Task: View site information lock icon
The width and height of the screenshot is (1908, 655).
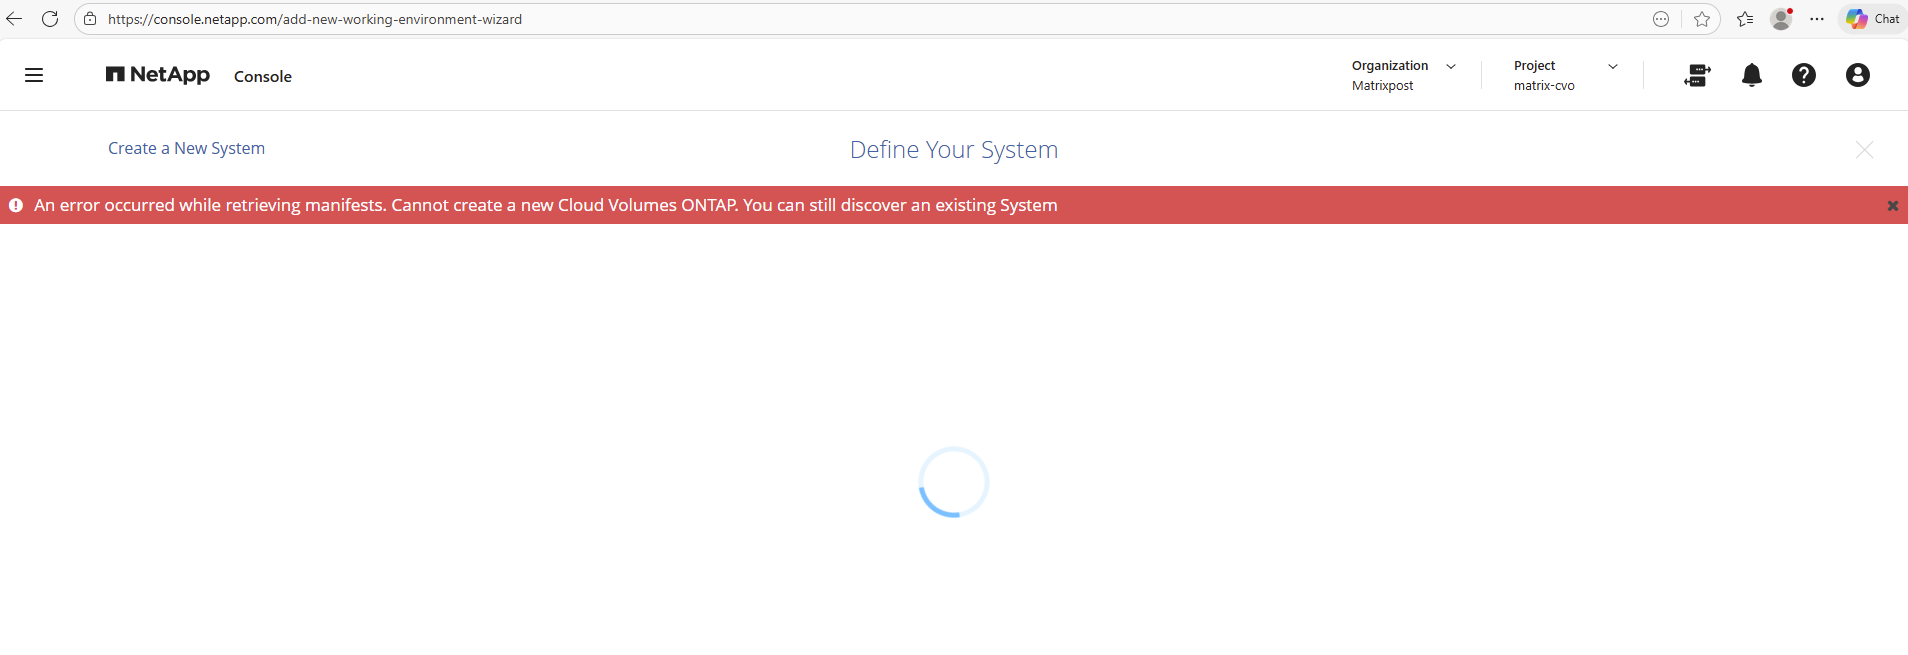Action: point(90,19)
